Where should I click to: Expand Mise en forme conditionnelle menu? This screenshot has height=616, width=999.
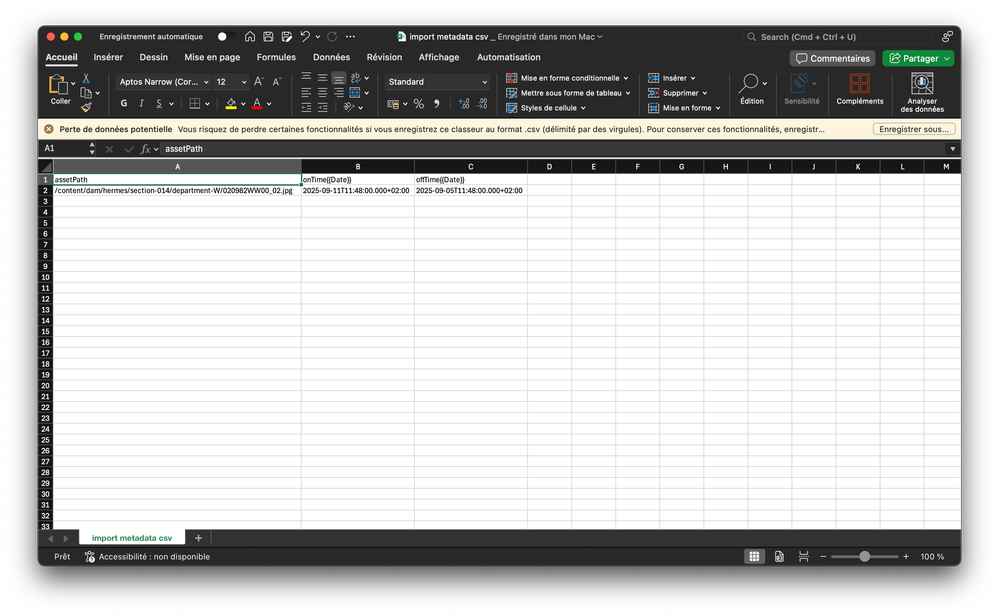[568, 78]
